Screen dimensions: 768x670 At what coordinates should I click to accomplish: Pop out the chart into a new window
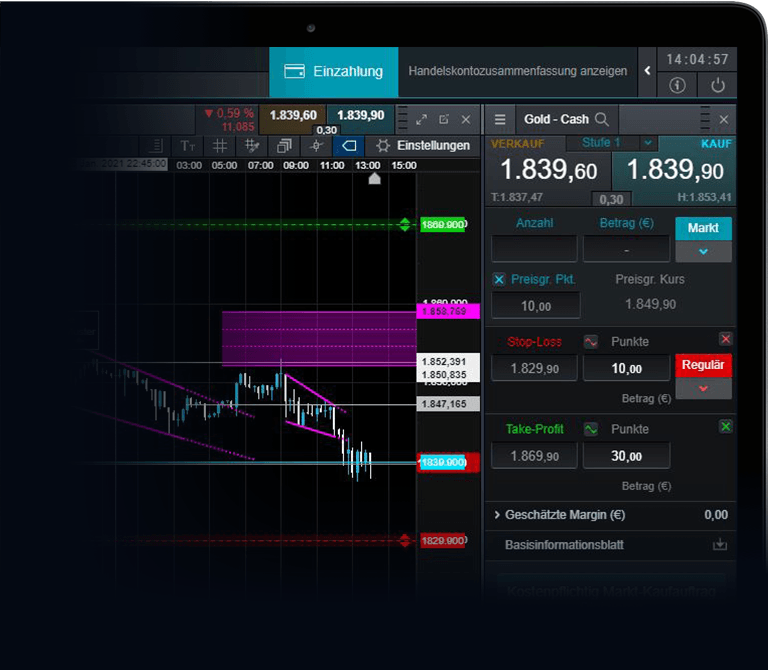tap(444, 119)
